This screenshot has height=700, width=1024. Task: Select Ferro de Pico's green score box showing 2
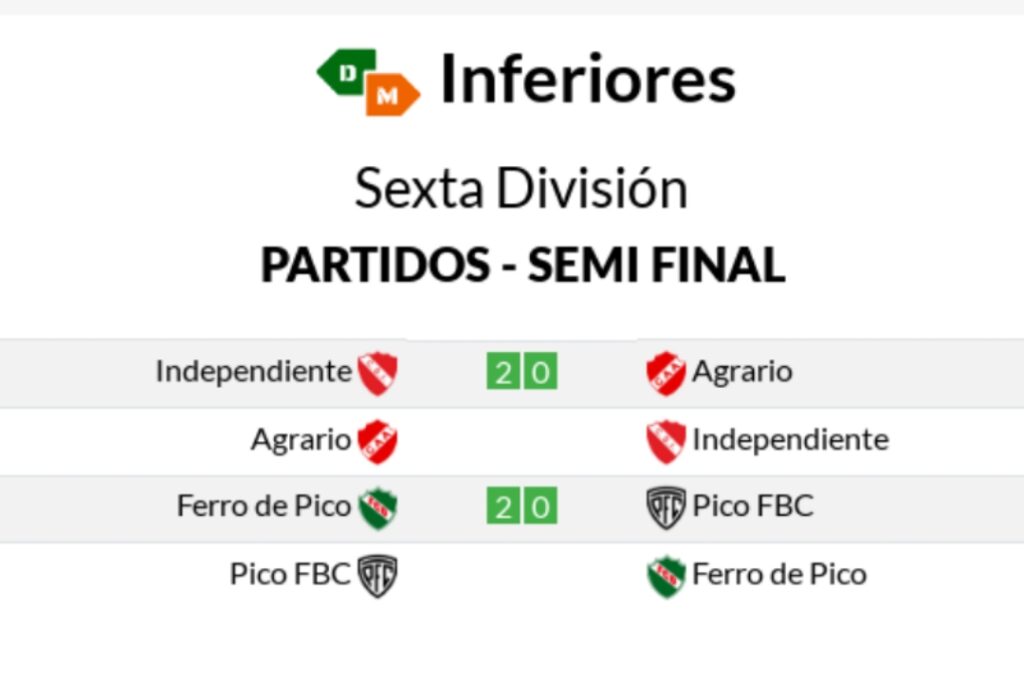click(503, 508)
